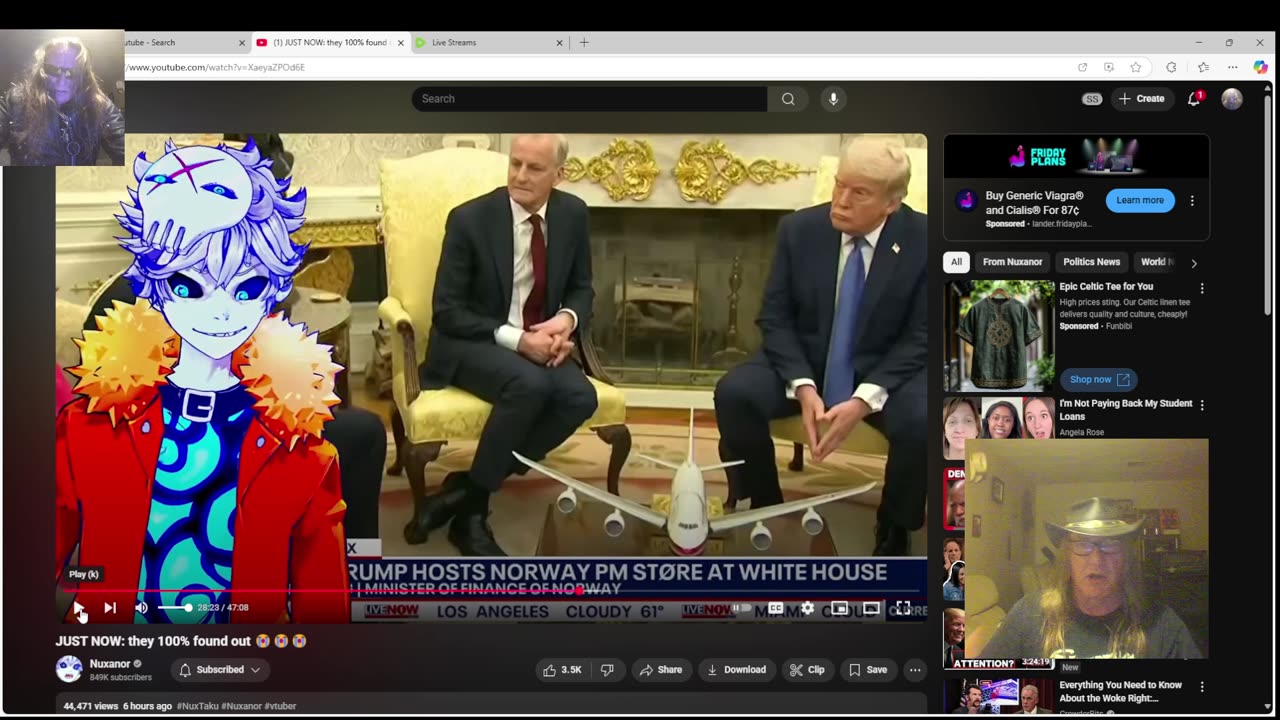This screenshot has width=1280, height=720.
Task: Click the video Play button
Action: point(79,608)
